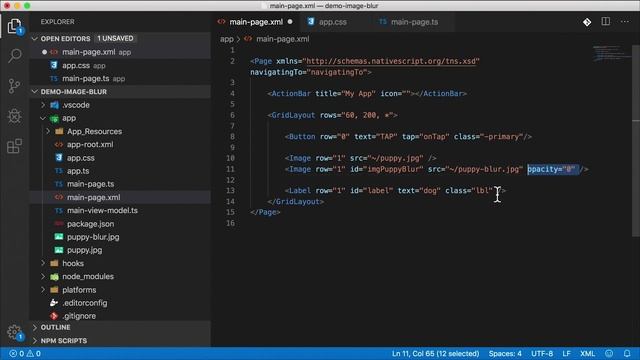Image resolution: width=640 pixels, height=360 pixels.
Task: Change file encoding UTF-8
Action: (x=542, y=353)
